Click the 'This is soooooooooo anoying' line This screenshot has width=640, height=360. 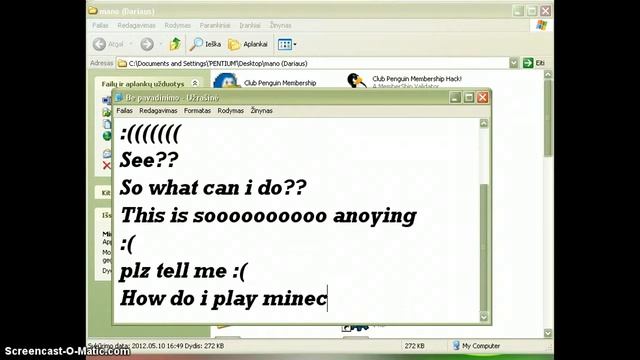(x=268, y=216)
